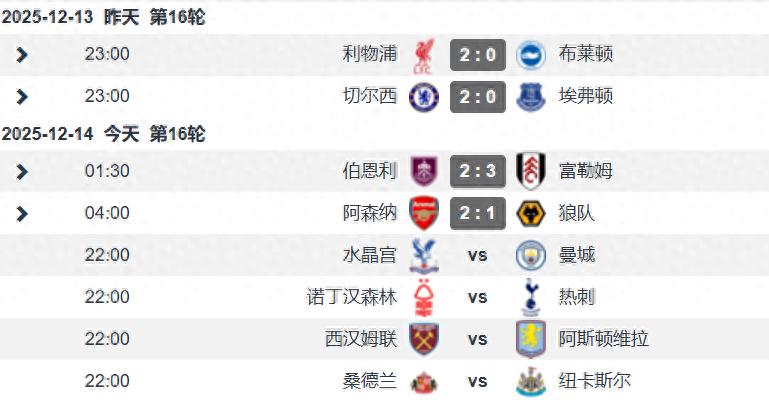Open the 阿斯顿维拉 team page

click(x=604, y=339)
